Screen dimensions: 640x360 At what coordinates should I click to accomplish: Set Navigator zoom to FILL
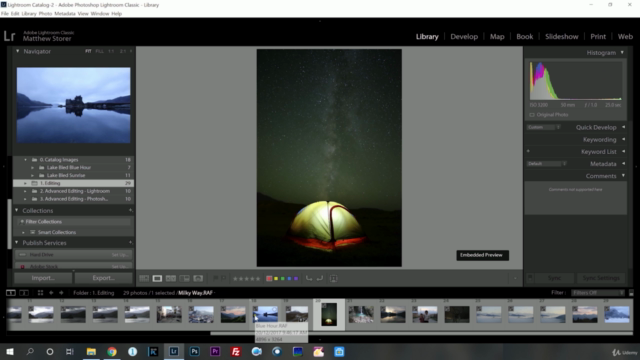coord(99,51)
